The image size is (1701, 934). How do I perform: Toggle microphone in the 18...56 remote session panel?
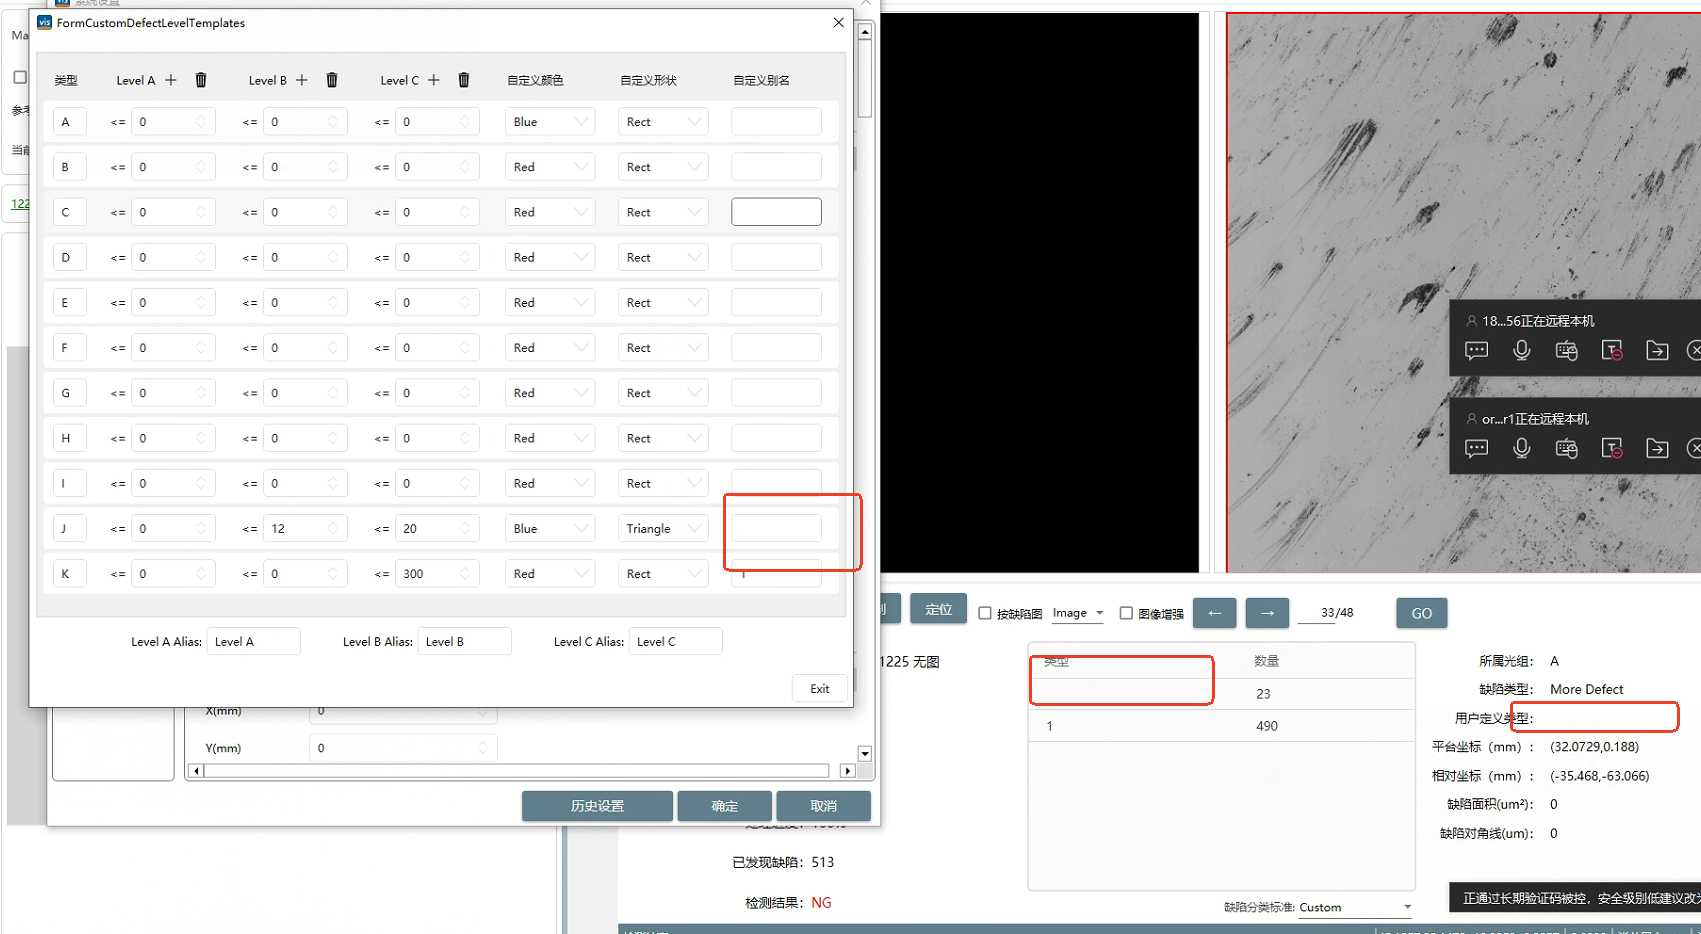click(1521, 351)
